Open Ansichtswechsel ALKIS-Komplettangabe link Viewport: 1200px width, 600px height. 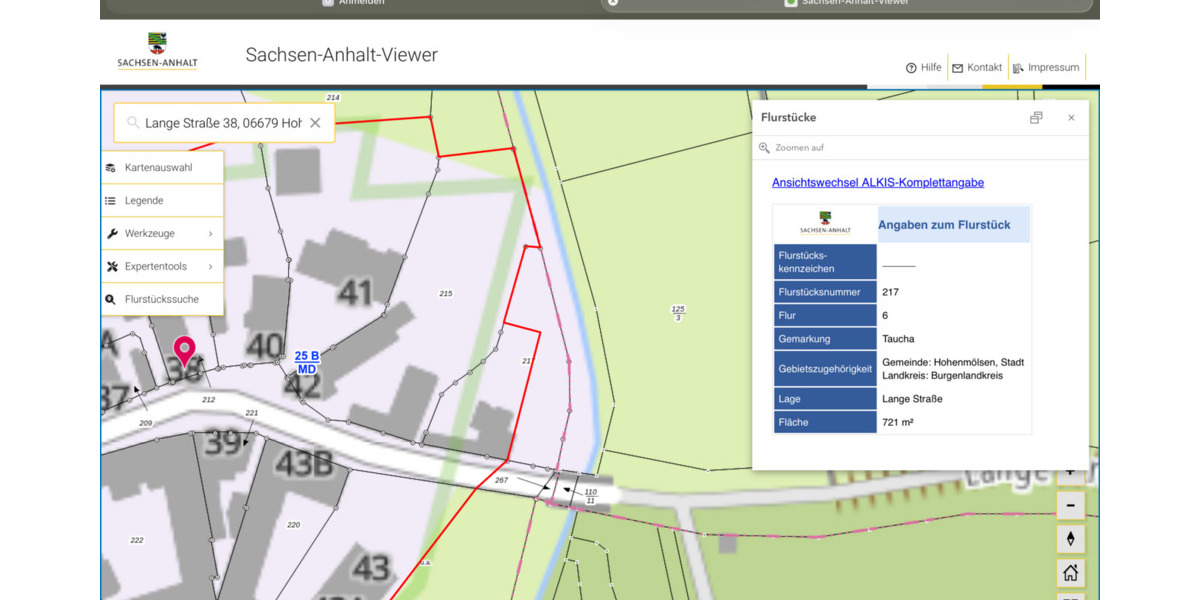[877, 183]
